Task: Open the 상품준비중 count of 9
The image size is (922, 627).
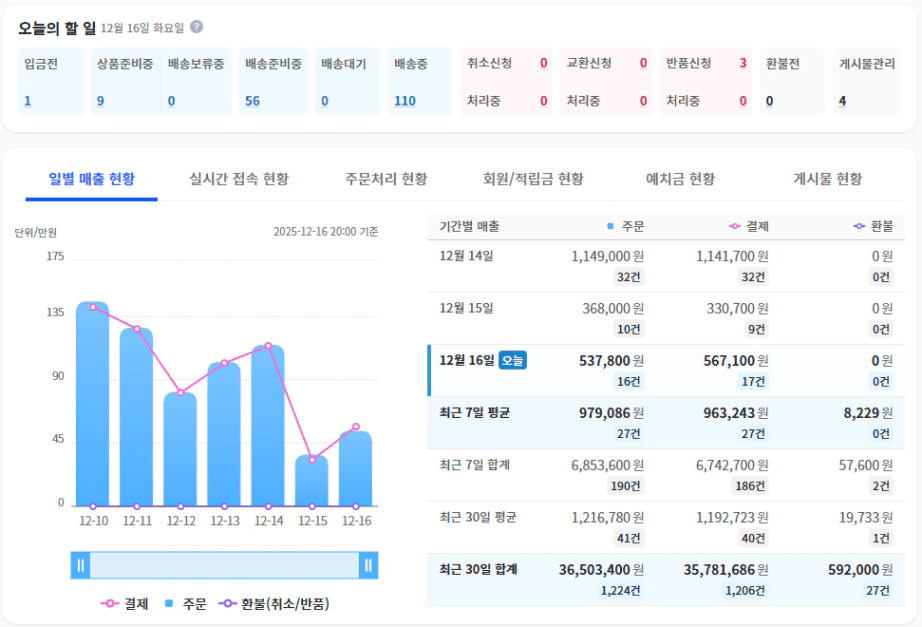Action: pyautogui.click(x=100, y=101)
